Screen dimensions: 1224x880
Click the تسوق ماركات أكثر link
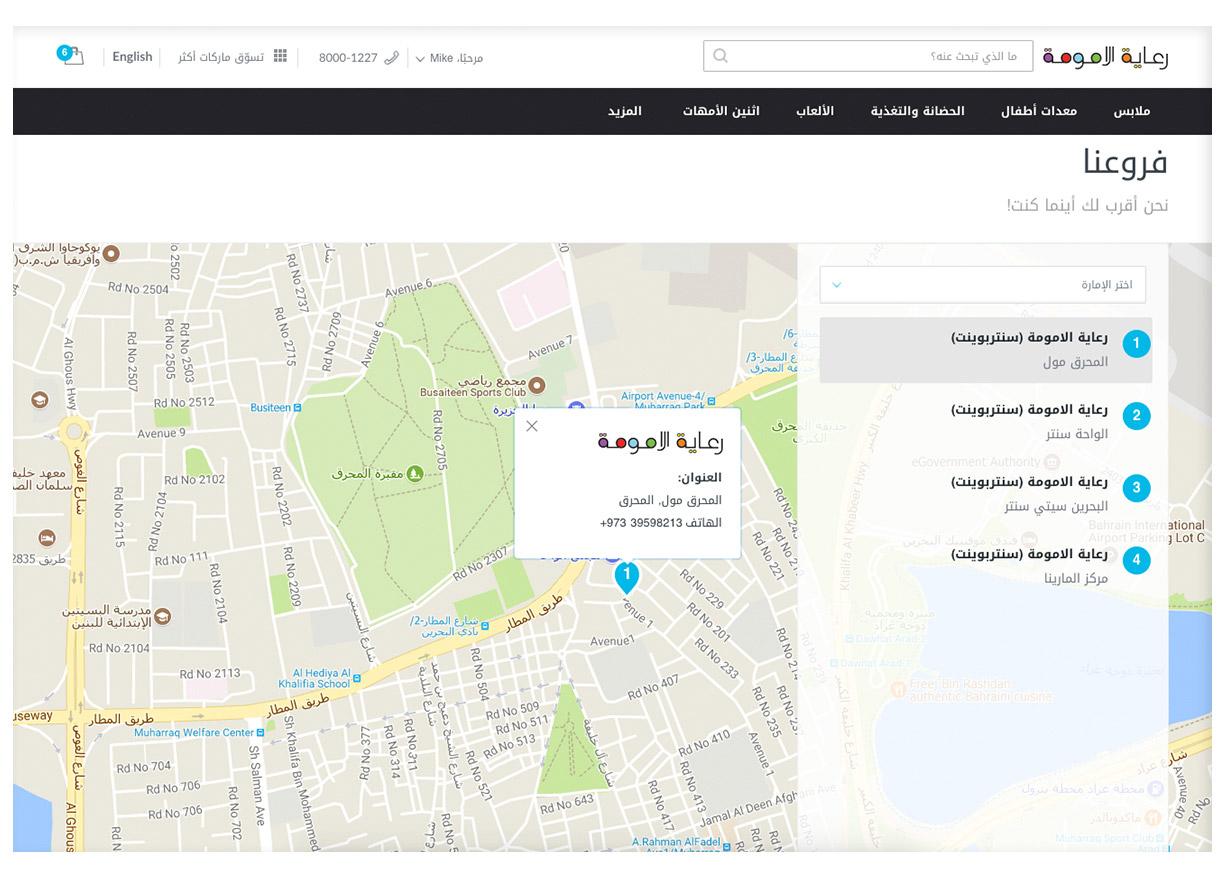pyautogui.click(x=221, y=57)
